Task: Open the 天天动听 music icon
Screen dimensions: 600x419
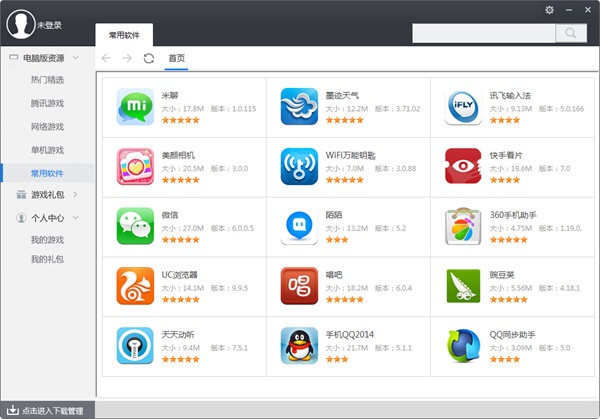Action: (x=135, y=346)
